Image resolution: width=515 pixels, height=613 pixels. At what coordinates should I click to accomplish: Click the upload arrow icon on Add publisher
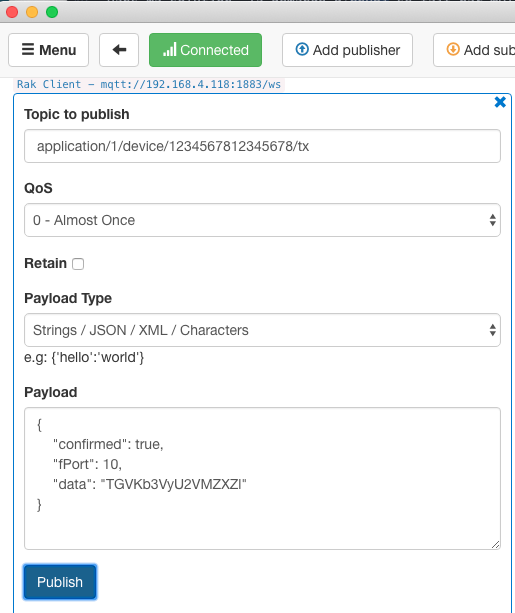coord(302,49)
